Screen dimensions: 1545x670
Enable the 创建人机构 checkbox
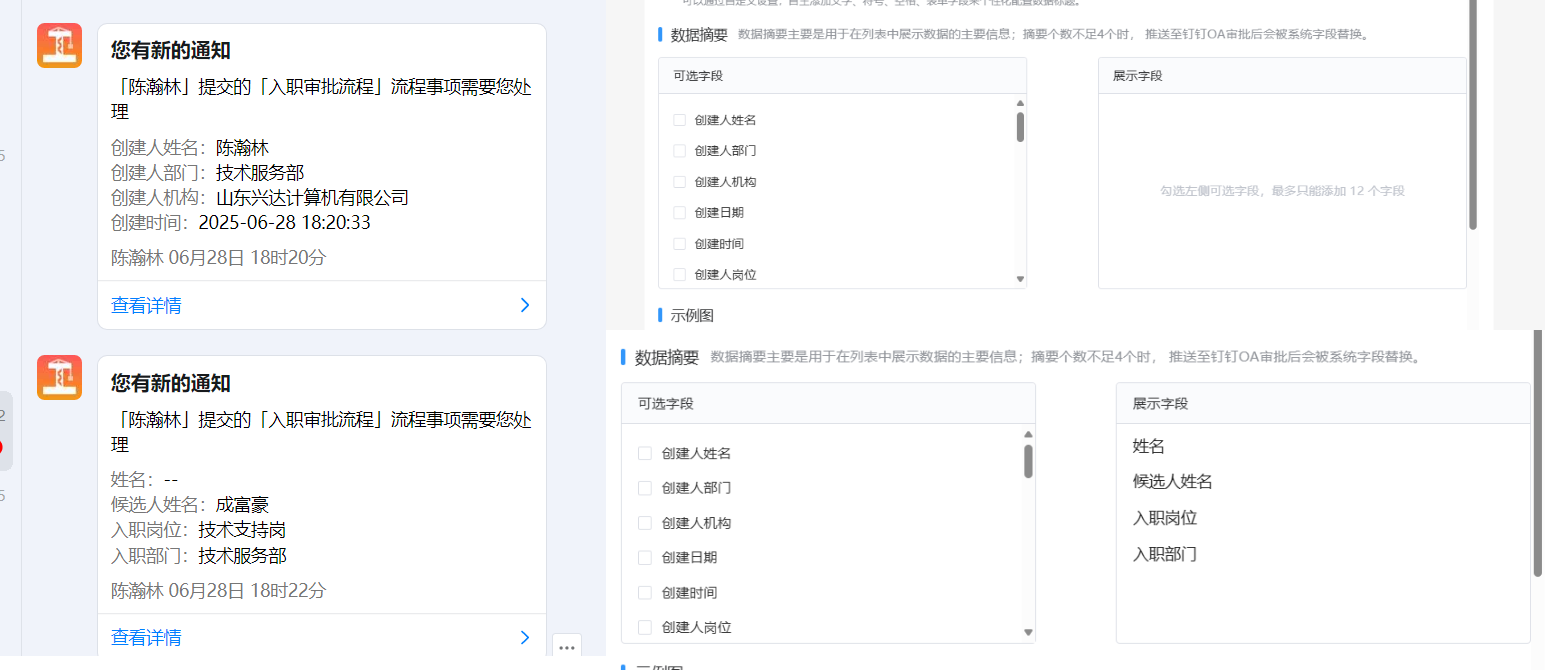pyautogui.click(x=645, y=522)
